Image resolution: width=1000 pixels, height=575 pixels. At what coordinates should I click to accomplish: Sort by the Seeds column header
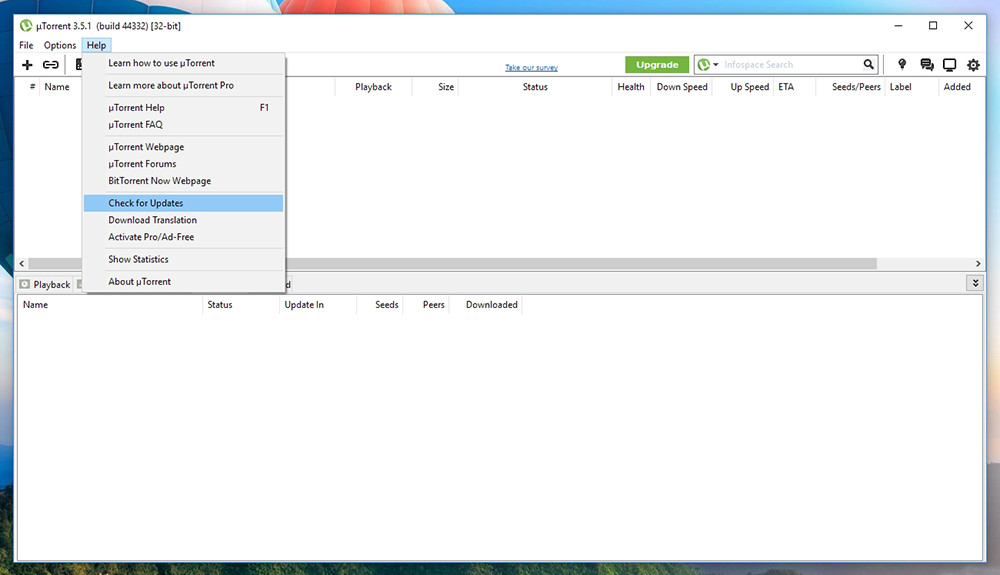pyautogui.click(x=386, y=305)
